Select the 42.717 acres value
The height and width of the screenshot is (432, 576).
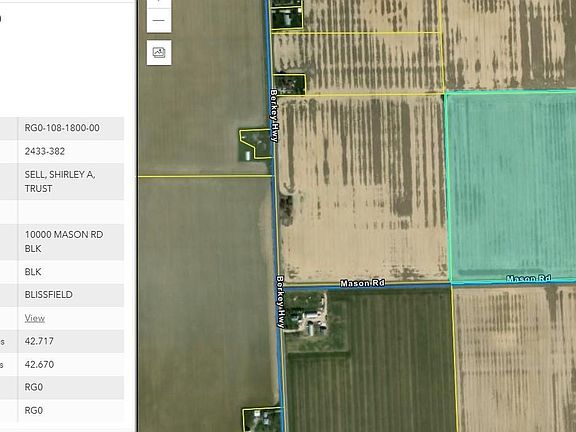39,341
